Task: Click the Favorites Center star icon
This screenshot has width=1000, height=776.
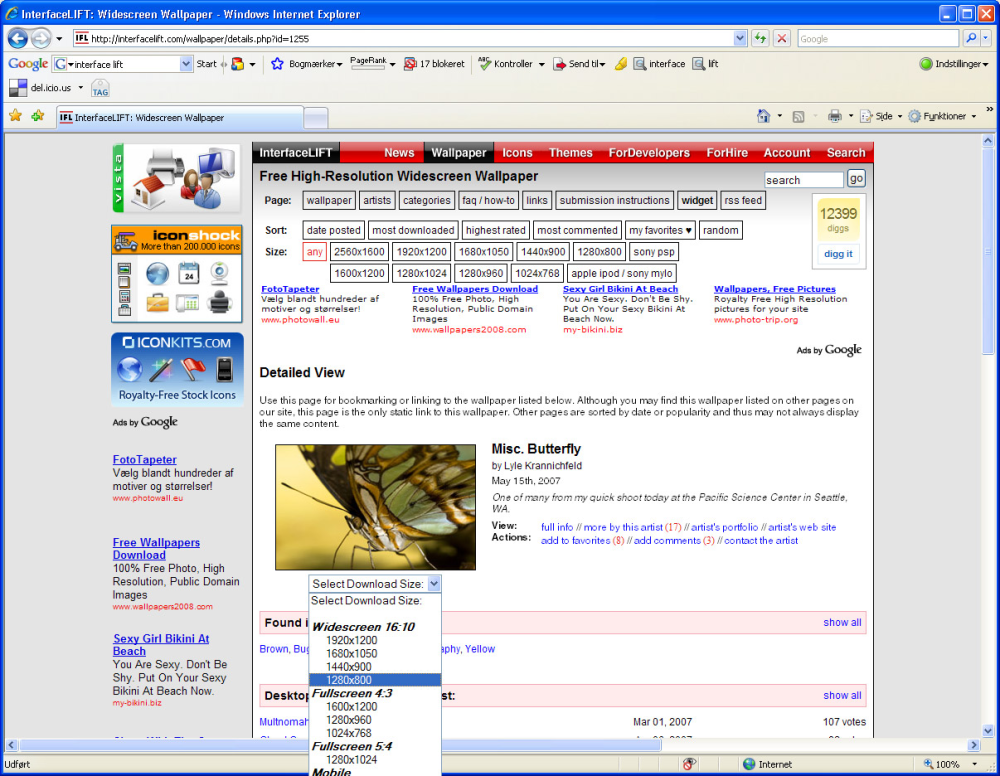Action: tap(15, 115)
